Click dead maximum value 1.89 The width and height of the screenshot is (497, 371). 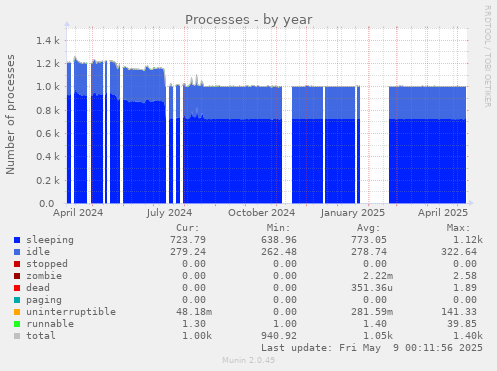[465, 288]
